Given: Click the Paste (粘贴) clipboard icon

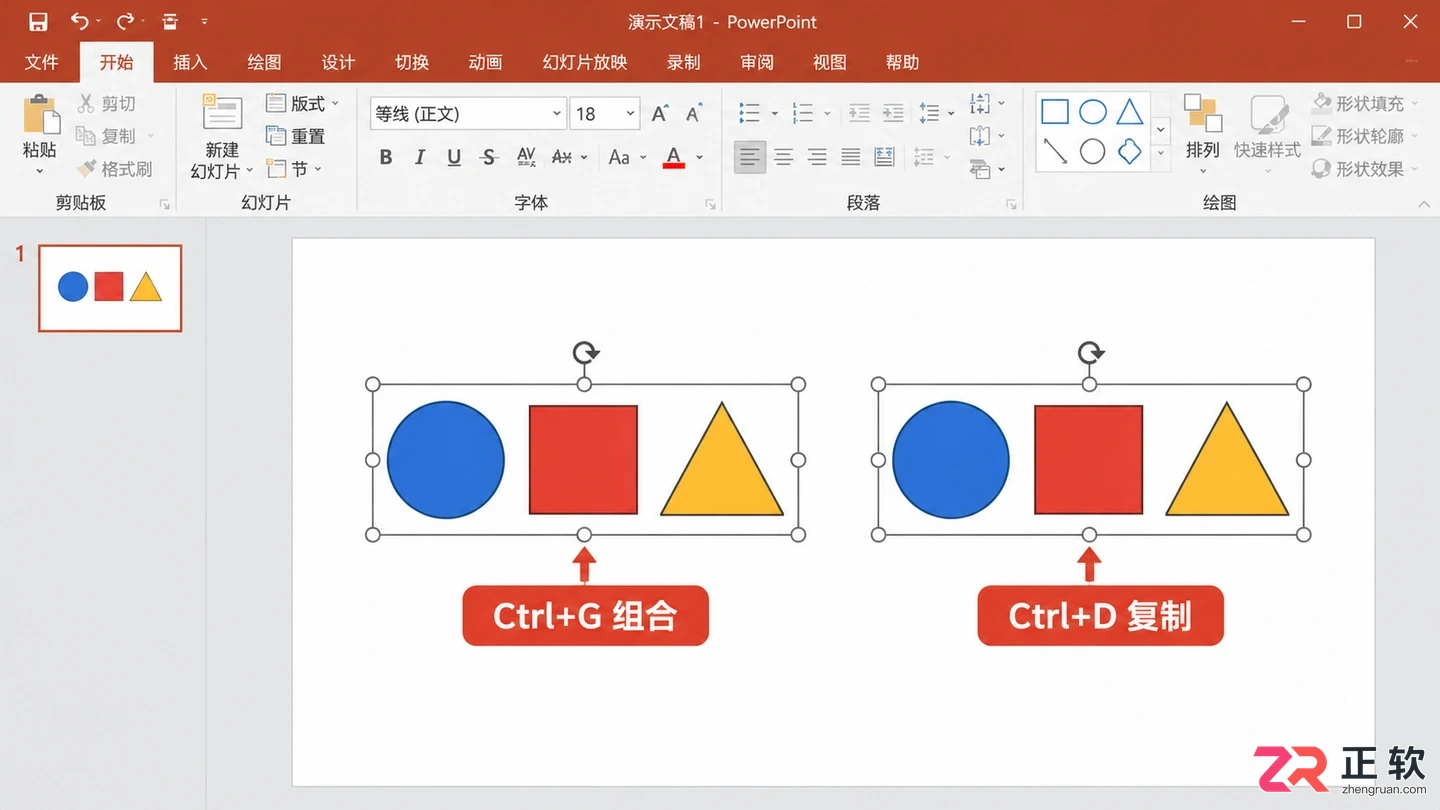Looking at the screenshot, I should [40, 113].
